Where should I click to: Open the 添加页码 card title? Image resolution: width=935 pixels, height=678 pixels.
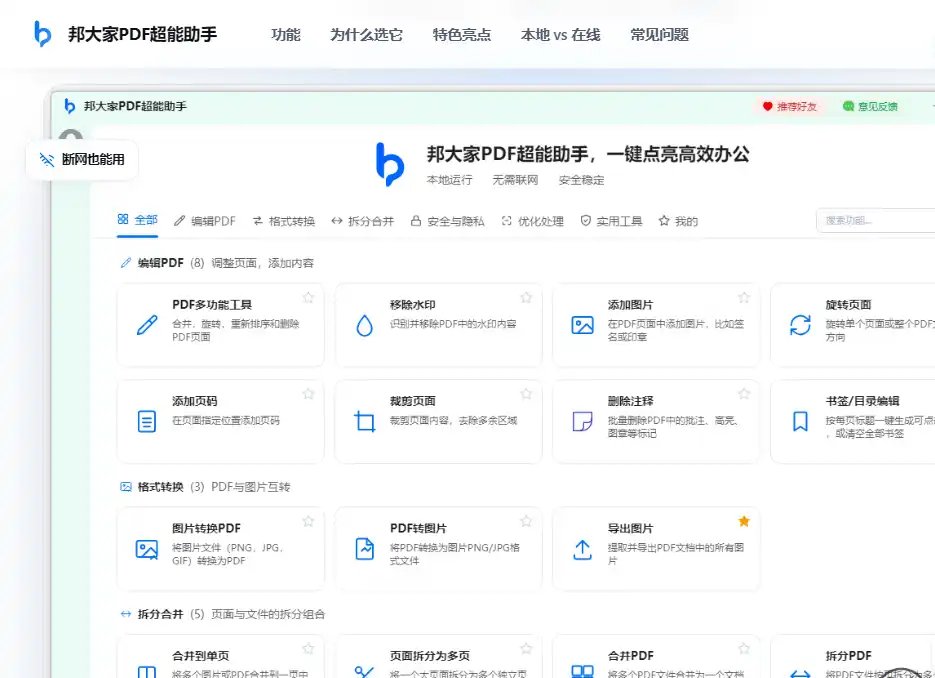194,401
